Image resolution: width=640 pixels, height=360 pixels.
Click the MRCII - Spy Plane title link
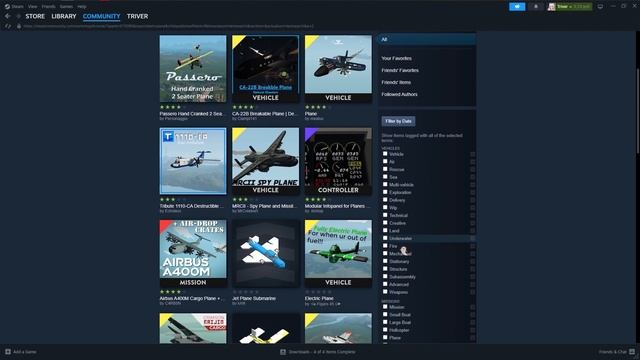pos(264,206)
